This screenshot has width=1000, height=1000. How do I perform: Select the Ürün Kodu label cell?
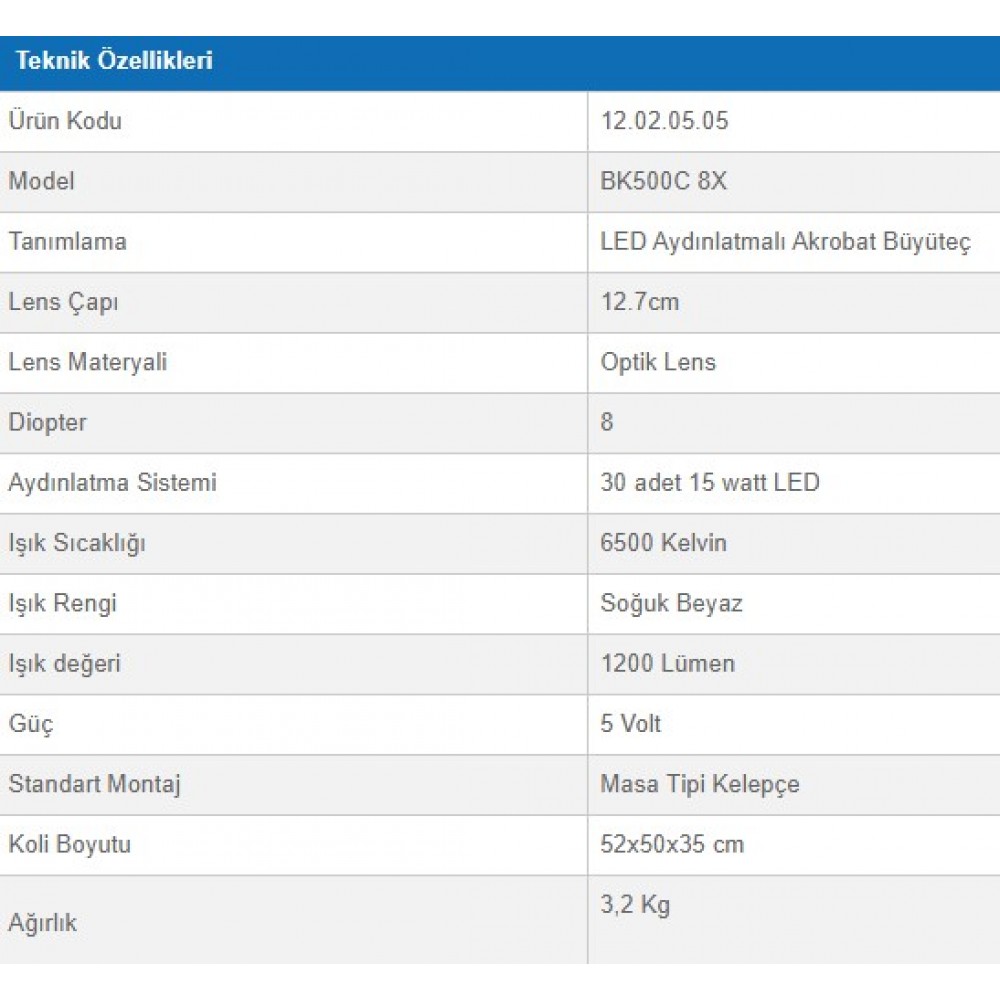(293, 121)
